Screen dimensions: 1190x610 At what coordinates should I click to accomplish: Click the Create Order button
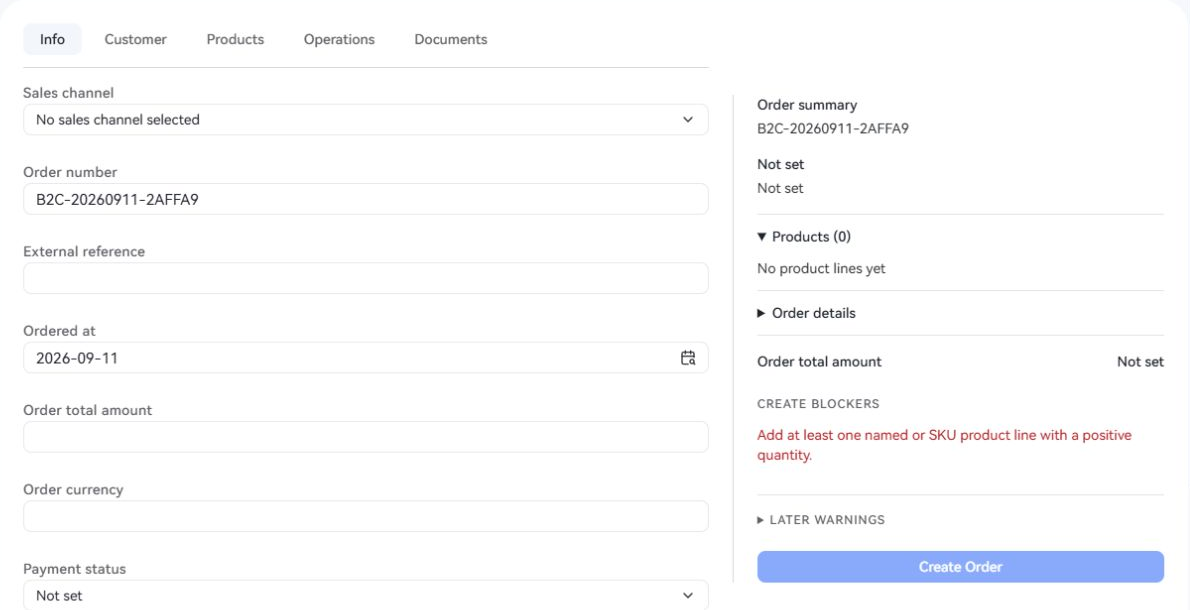coord(960,567)
